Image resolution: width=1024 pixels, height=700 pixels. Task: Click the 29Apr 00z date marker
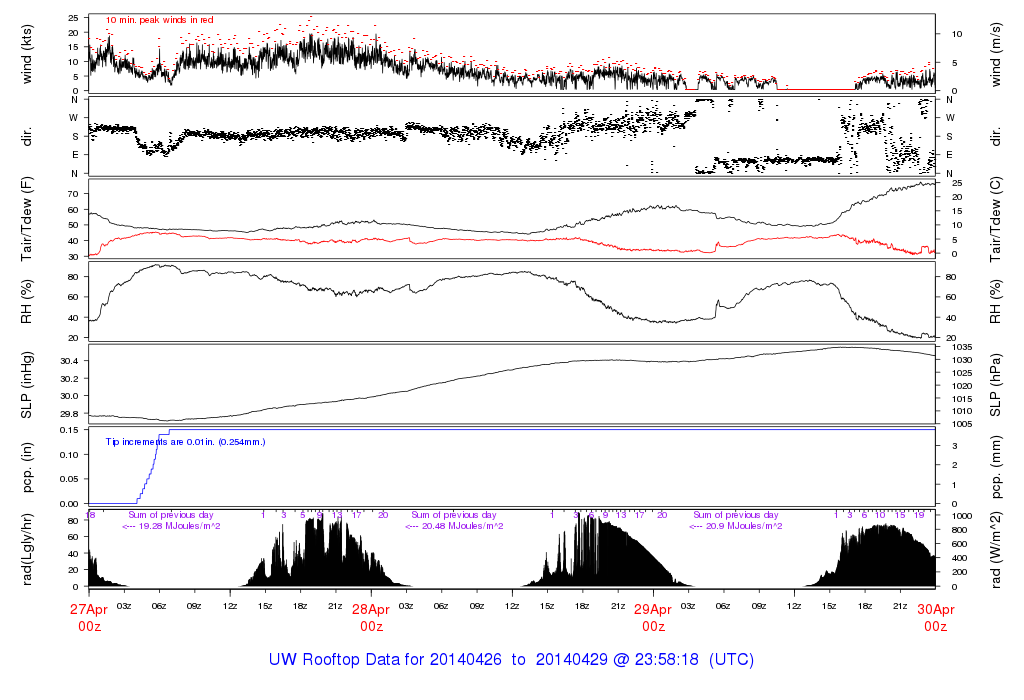click(653, 617)
